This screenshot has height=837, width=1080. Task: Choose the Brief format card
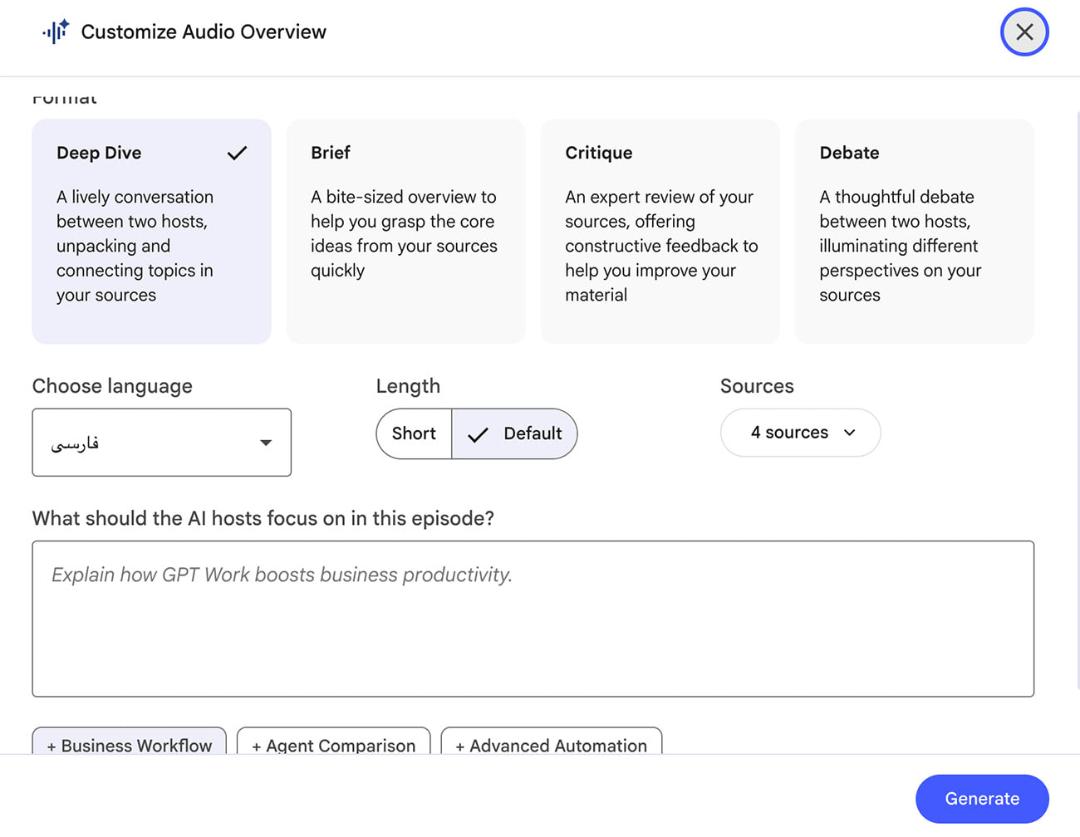click(x=406, y=231)
